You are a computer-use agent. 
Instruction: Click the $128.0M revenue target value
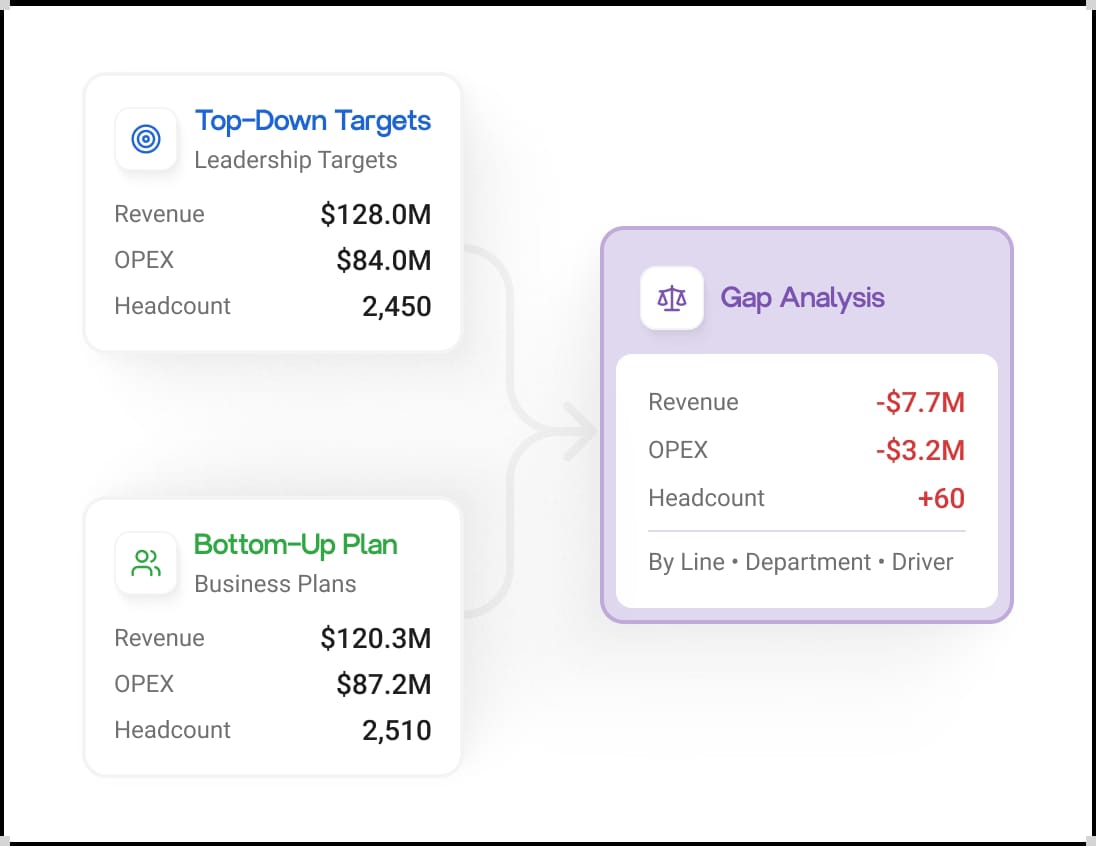coord(376,215)
